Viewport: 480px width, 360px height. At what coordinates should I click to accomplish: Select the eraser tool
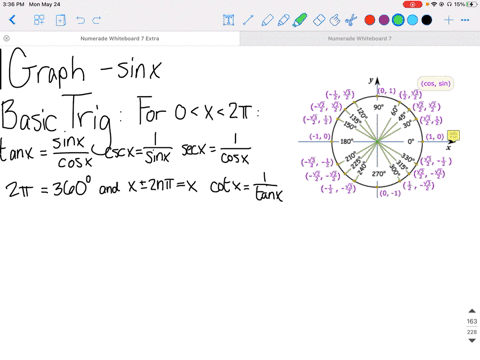[x=319, y=20]
